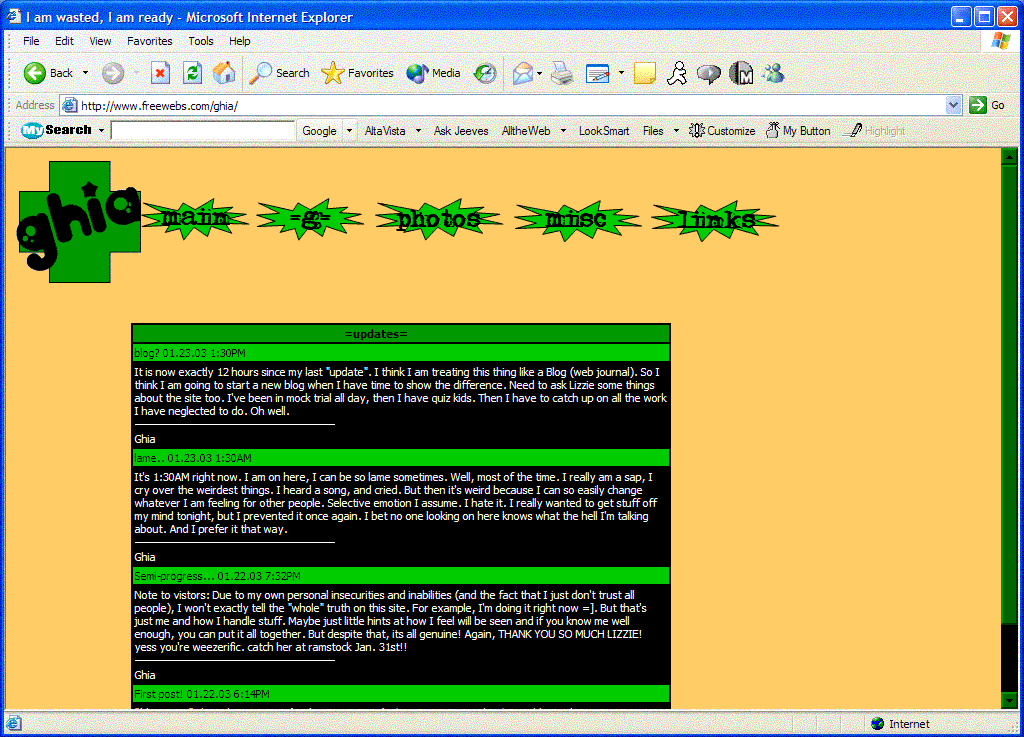Go to the main page link
1024x737 pixels.
tap(195, 219)
